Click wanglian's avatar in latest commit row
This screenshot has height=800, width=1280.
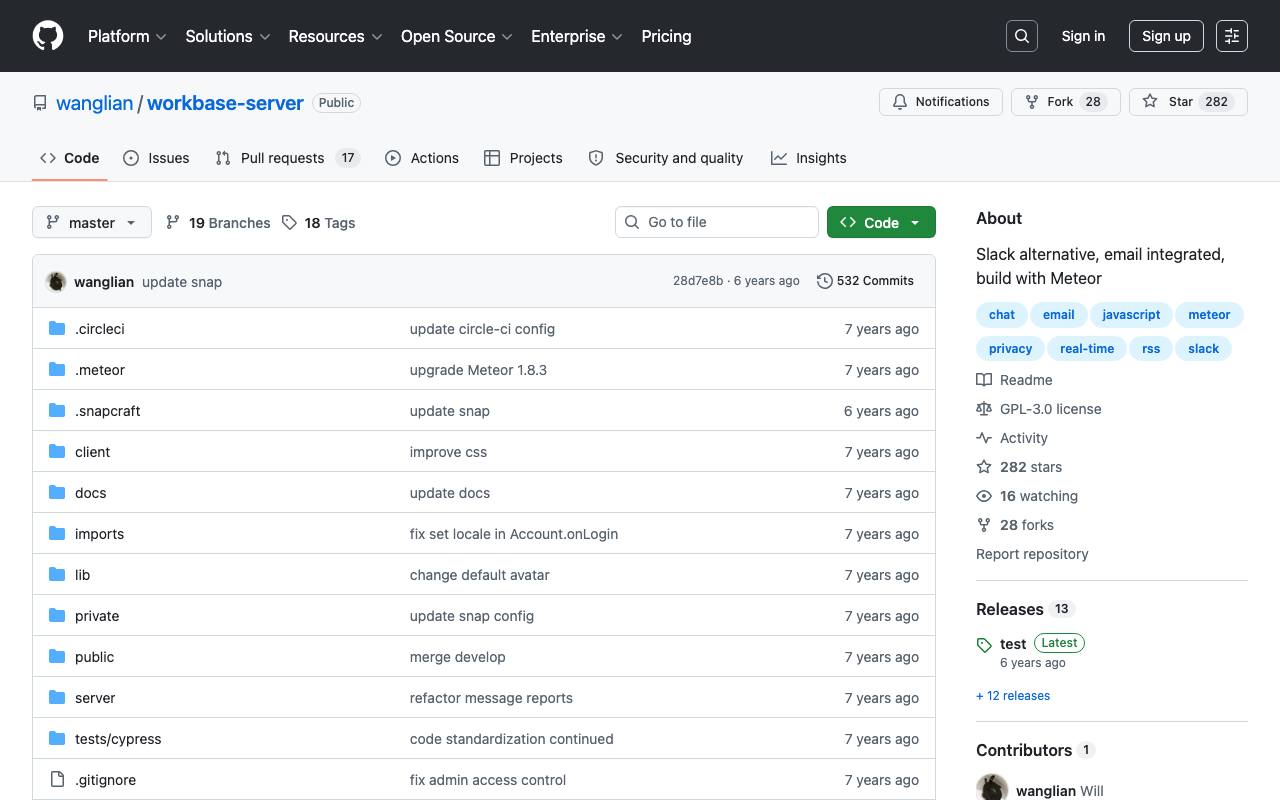pyautogui.click(x=56, y=282)
